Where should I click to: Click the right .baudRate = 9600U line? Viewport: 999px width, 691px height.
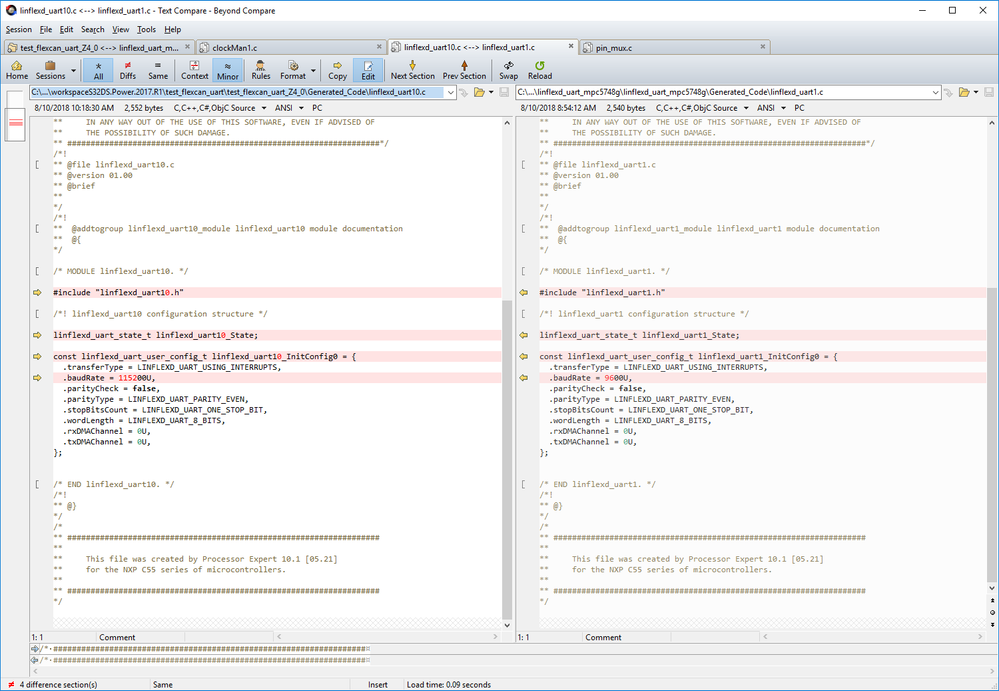763,378
